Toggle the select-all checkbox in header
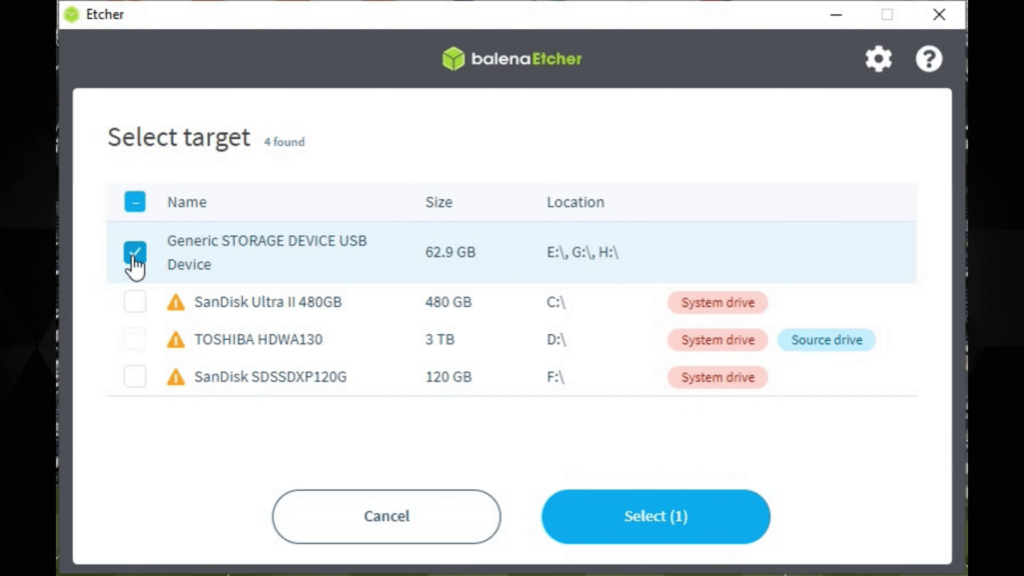Image resolution: width=1024 pixels, height=576 pixels. pos(135,202)
